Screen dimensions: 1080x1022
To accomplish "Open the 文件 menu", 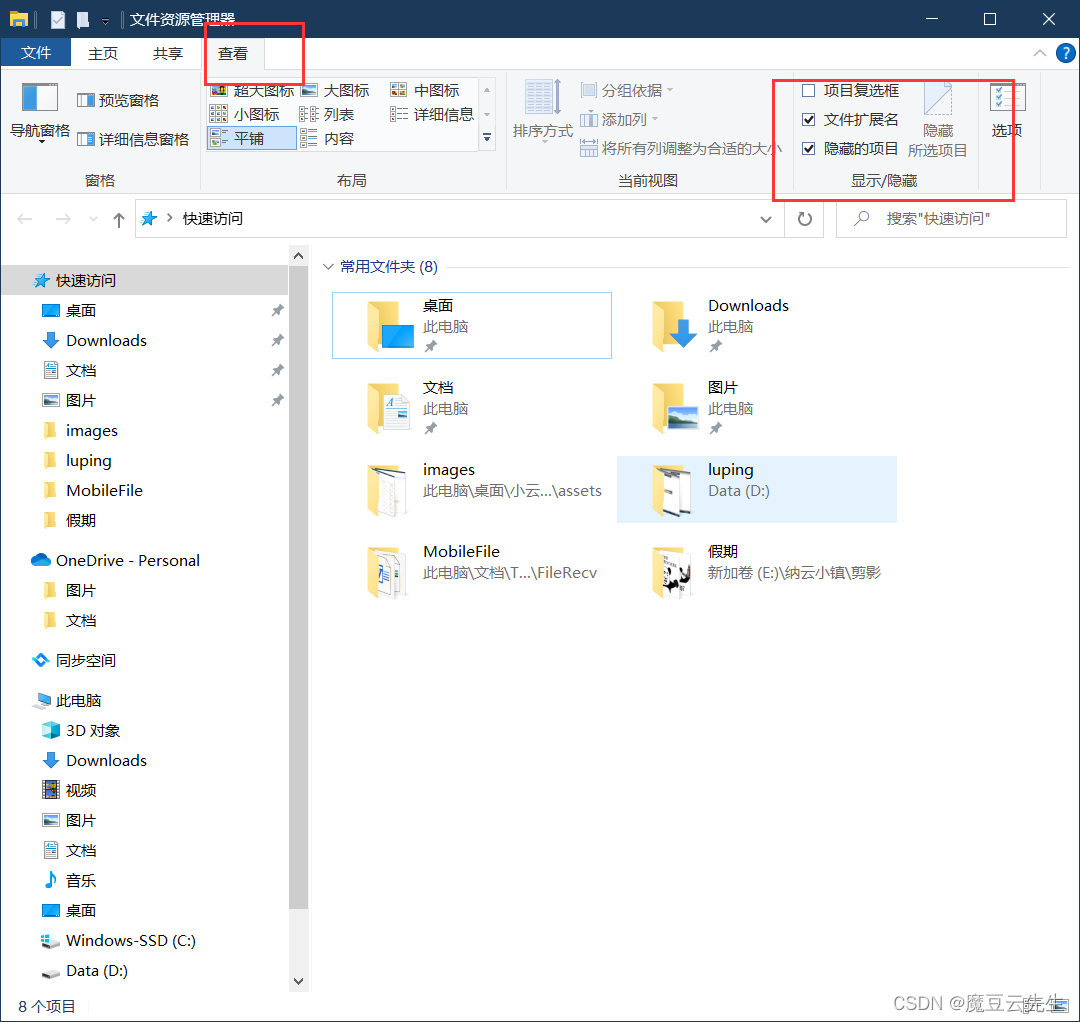I will coord(36,52).
